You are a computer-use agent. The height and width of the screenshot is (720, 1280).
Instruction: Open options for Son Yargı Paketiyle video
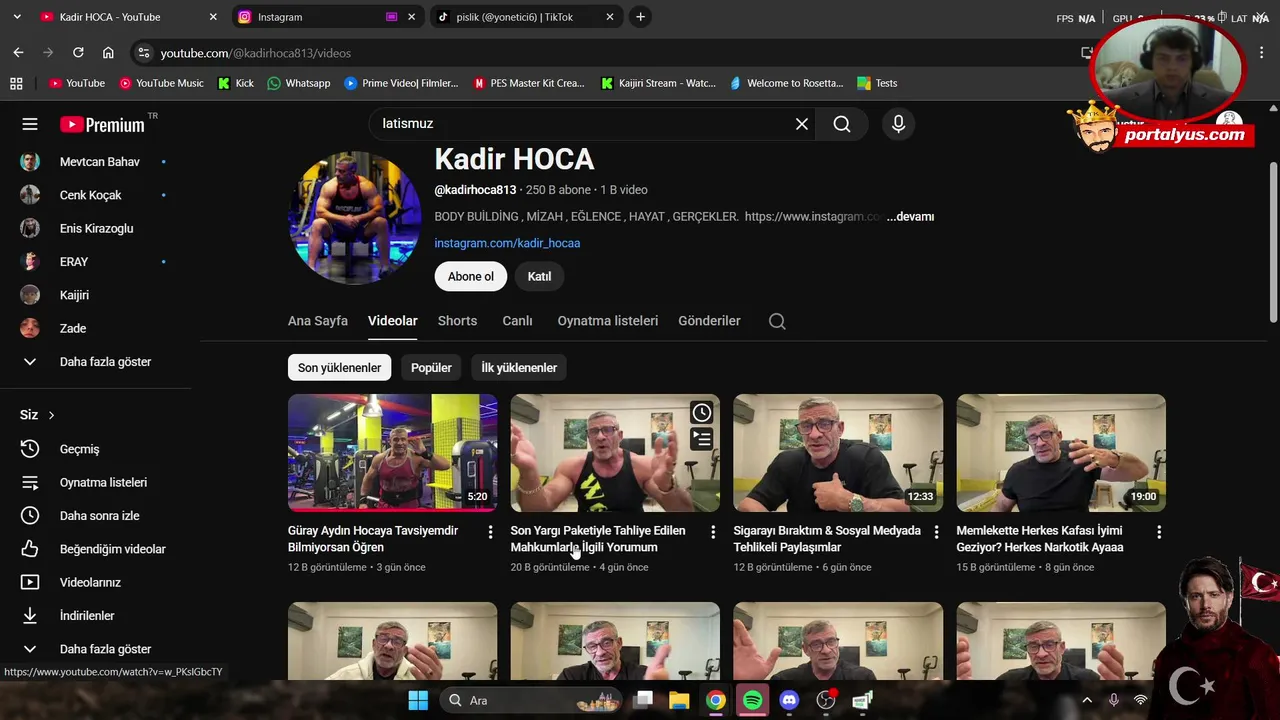pos(713,532)
